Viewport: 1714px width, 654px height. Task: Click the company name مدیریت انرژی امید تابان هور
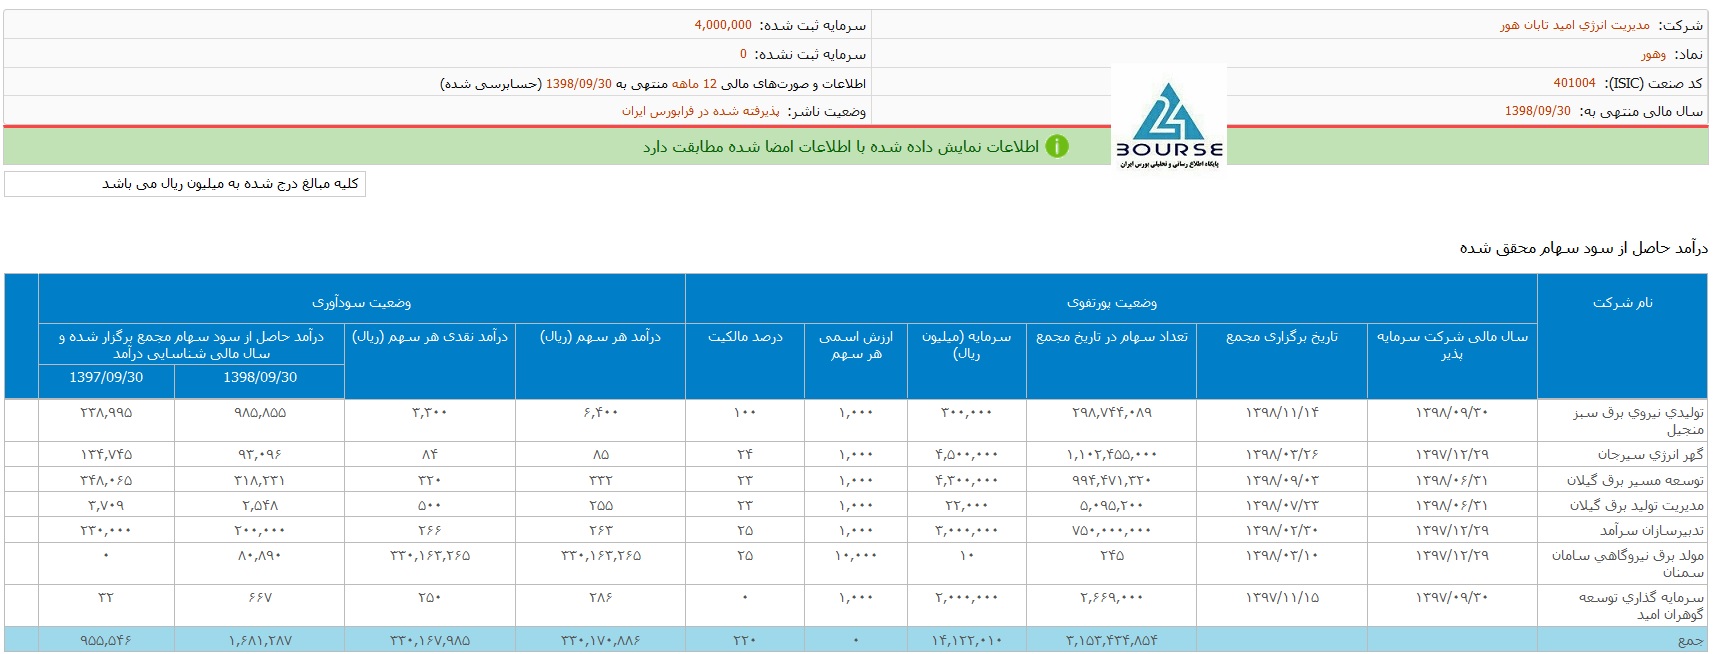pyautogui.click(x=1575, y=25)
